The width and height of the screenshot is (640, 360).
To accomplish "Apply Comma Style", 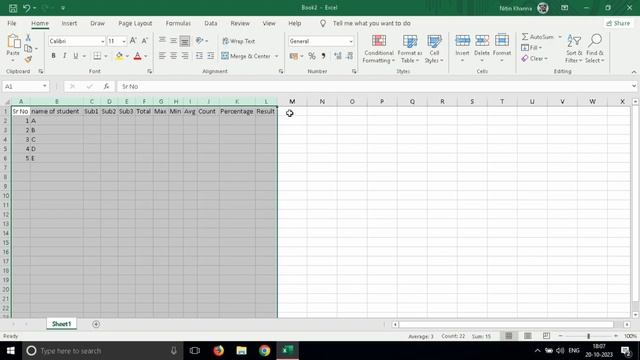I will coord(323,56).
